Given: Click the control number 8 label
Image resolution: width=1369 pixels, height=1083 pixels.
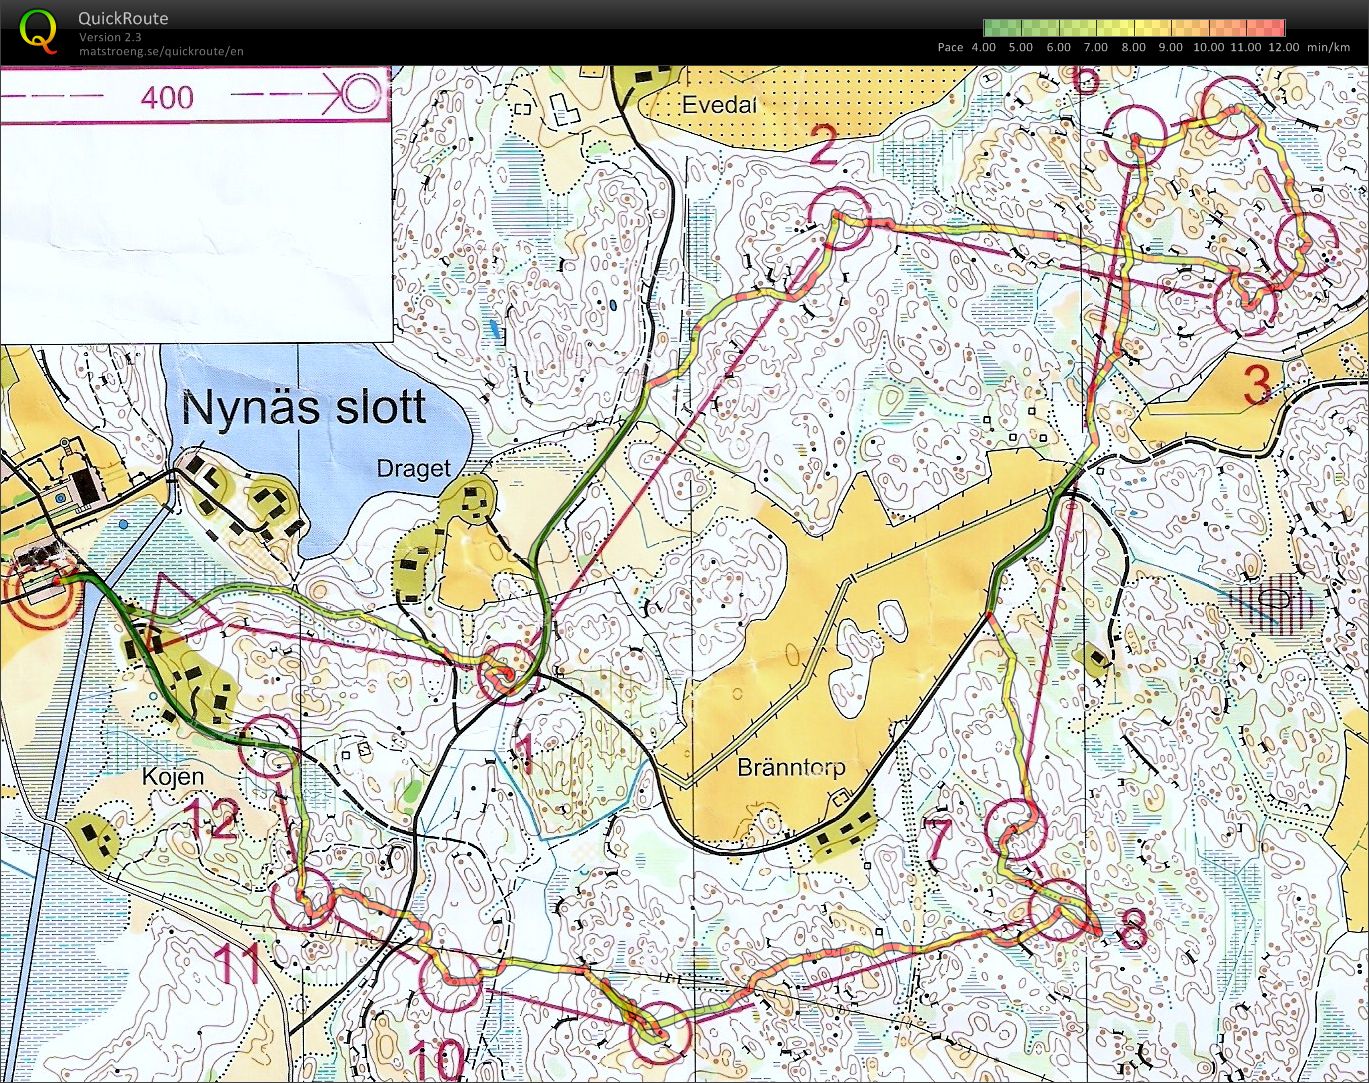Looking at the screenshot, I should coord(1131,931).
